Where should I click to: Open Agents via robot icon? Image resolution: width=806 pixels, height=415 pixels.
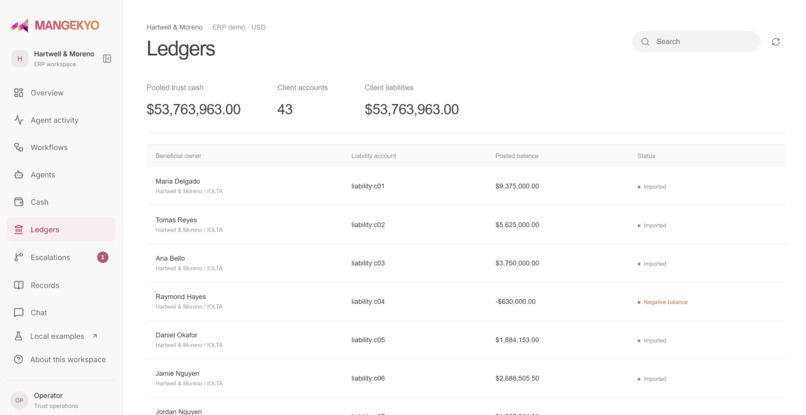(x=19, y=175)
